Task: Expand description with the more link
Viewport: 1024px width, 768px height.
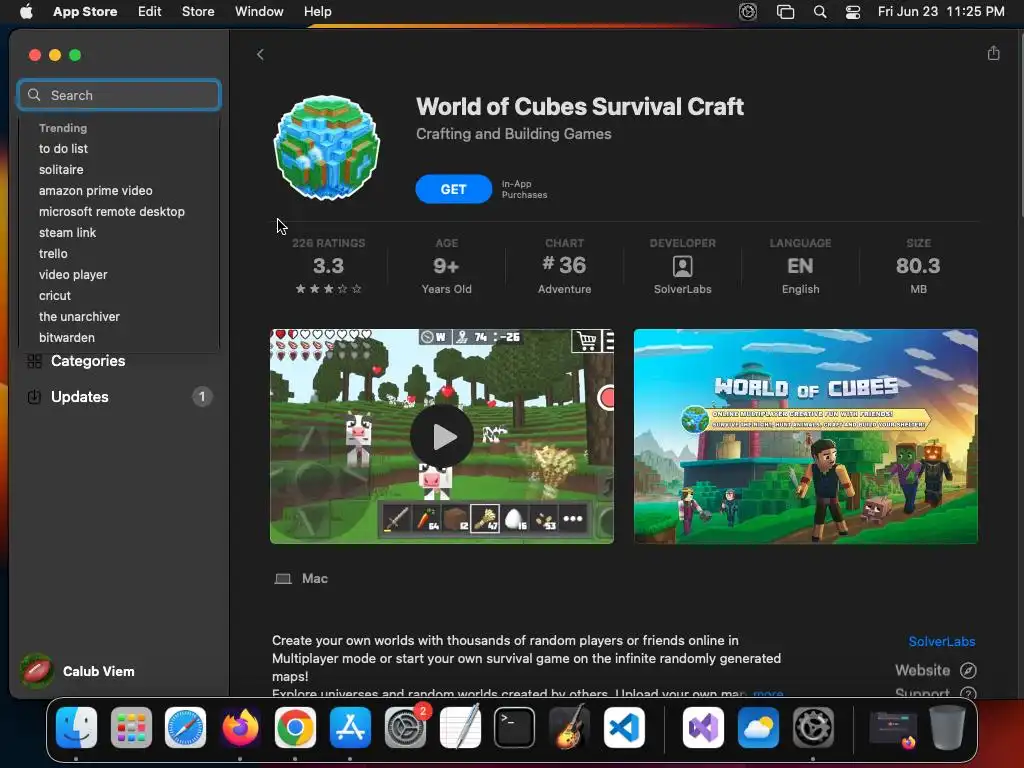Action: [768, 693]
